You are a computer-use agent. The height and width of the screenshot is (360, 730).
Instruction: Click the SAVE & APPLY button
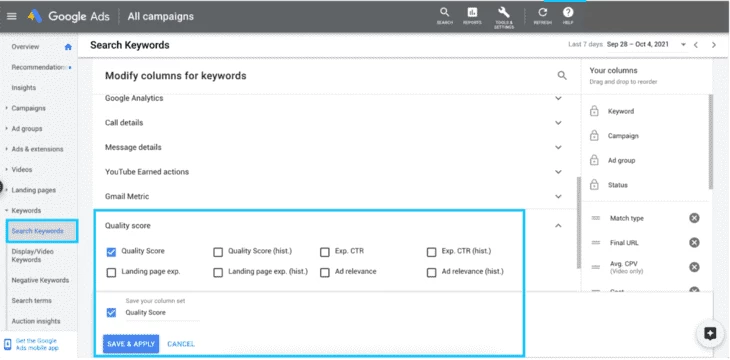(131, 344)
